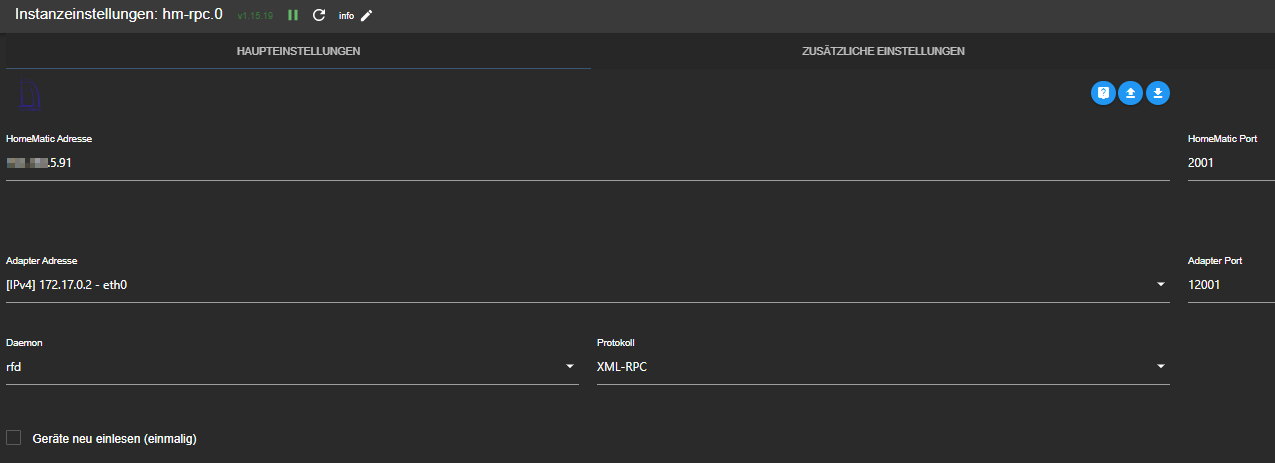This screenshot has height=463, width=1275.
Task: Switch to the Haupteinstellungen tab
Action: (x=298, y=51)
